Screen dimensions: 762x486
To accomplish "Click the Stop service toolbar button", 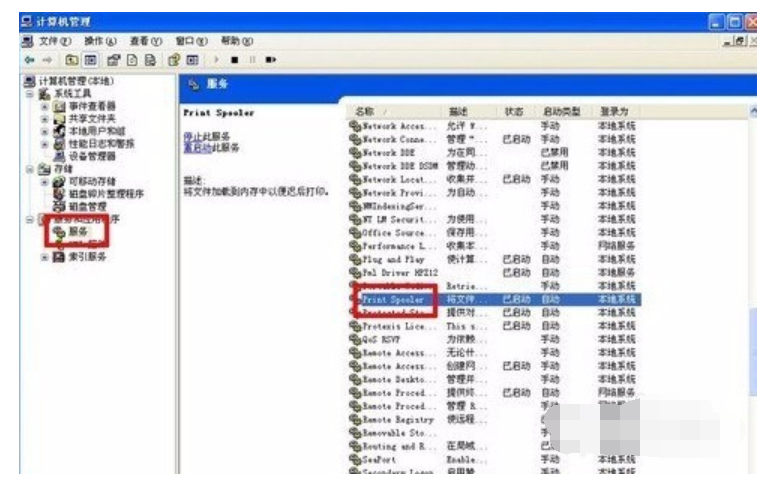I will [x=233, y=60].
